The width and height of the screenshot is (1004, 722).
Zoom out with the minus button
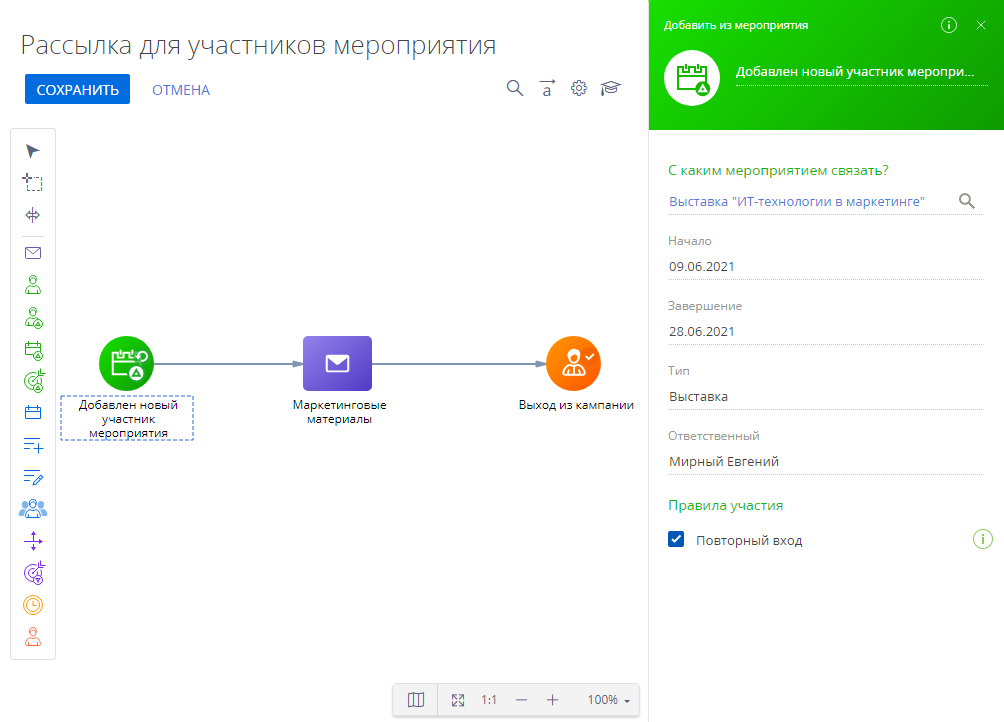click(x=521, y=700)
